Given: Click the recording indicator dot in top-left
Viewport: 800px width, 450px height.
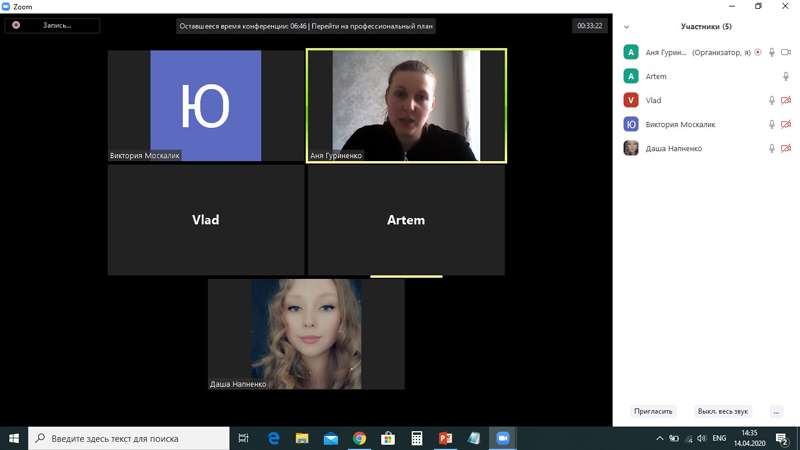Looking at the screenshot, I should (x=16, y=25).
